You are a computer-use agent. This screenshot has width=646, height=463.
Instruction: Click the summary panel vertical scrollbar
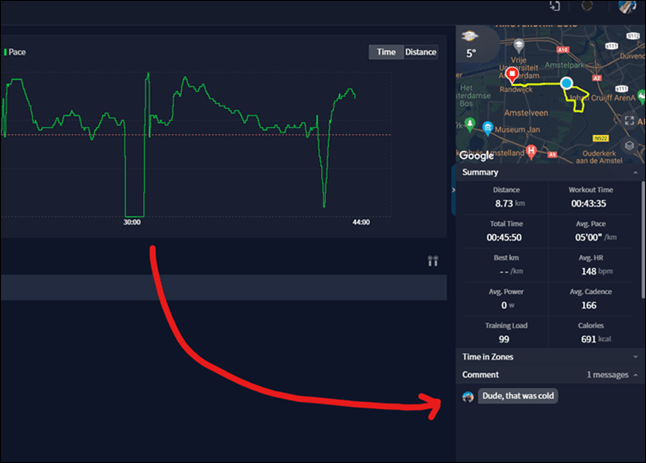(x=643, y=240)
